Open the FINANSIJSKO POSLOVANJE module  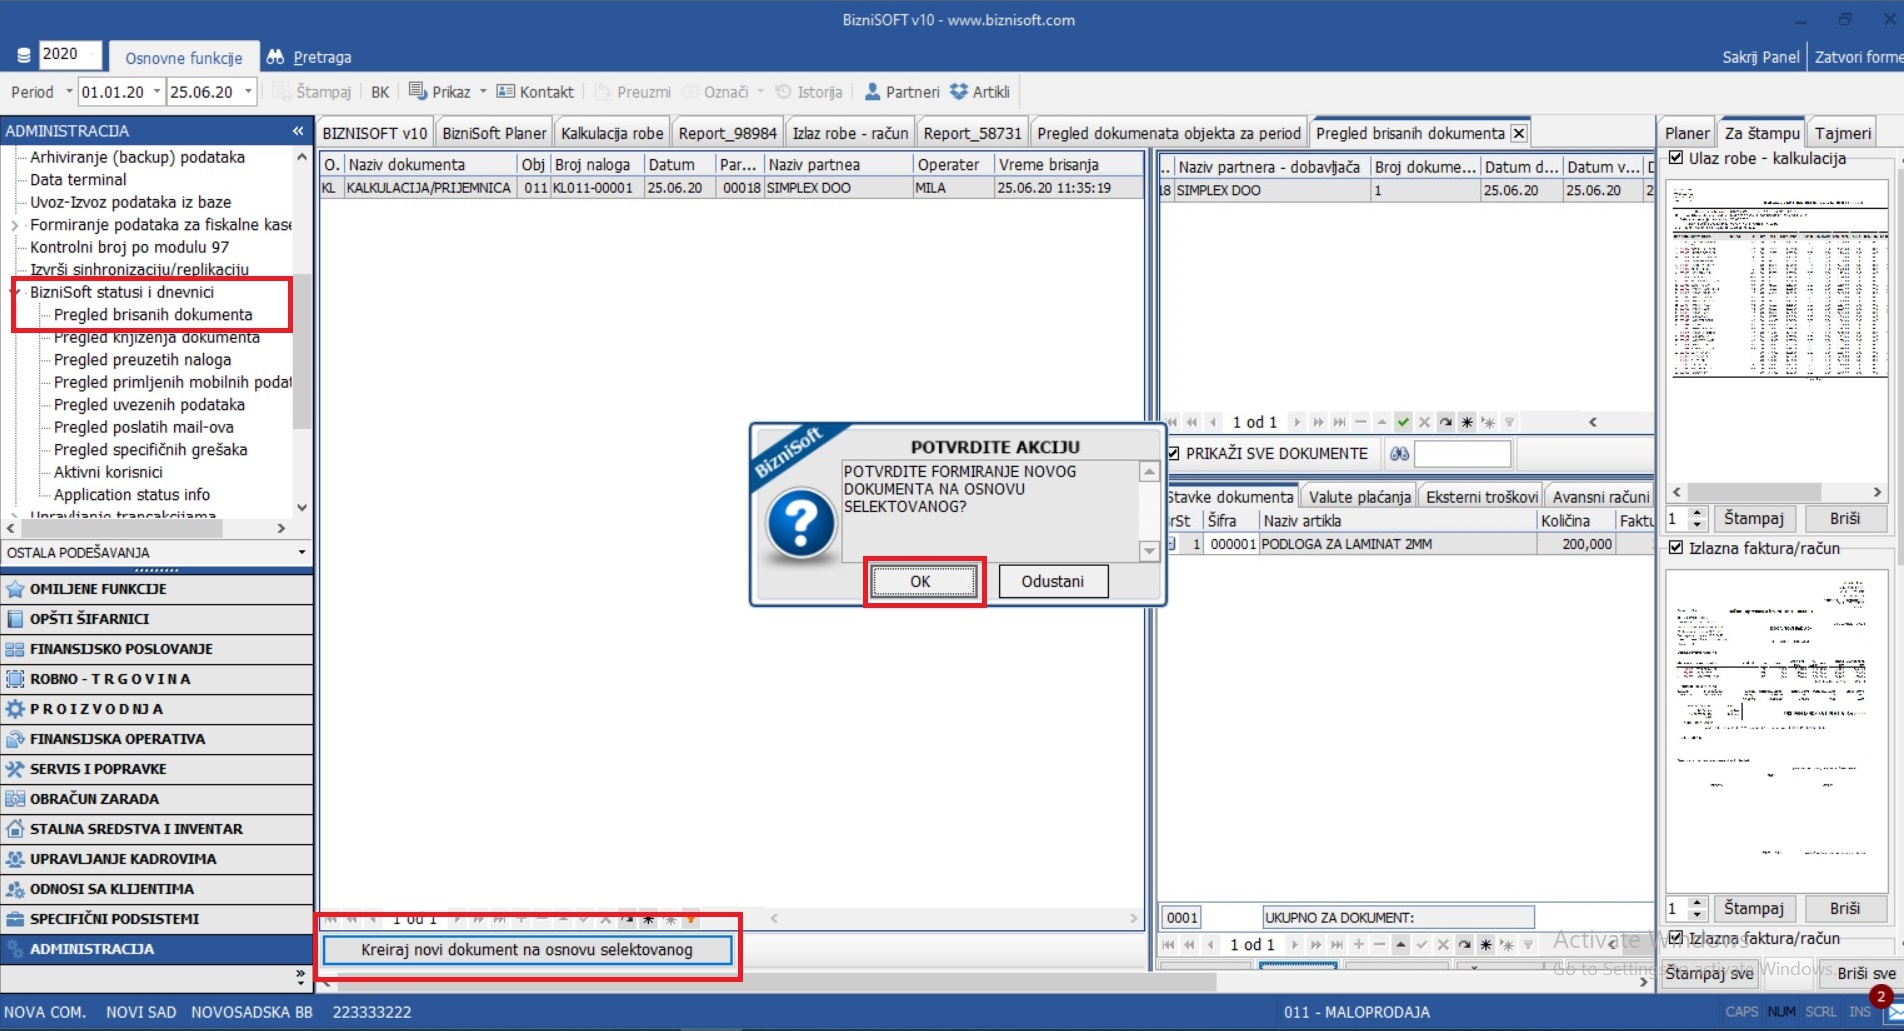pos(157,649)
